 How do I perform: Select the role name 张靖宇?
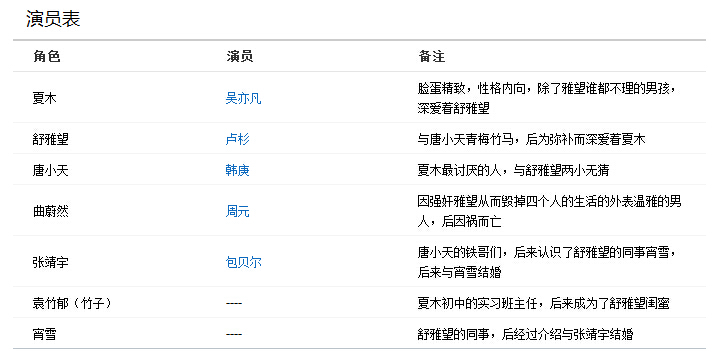coord(50,262)
